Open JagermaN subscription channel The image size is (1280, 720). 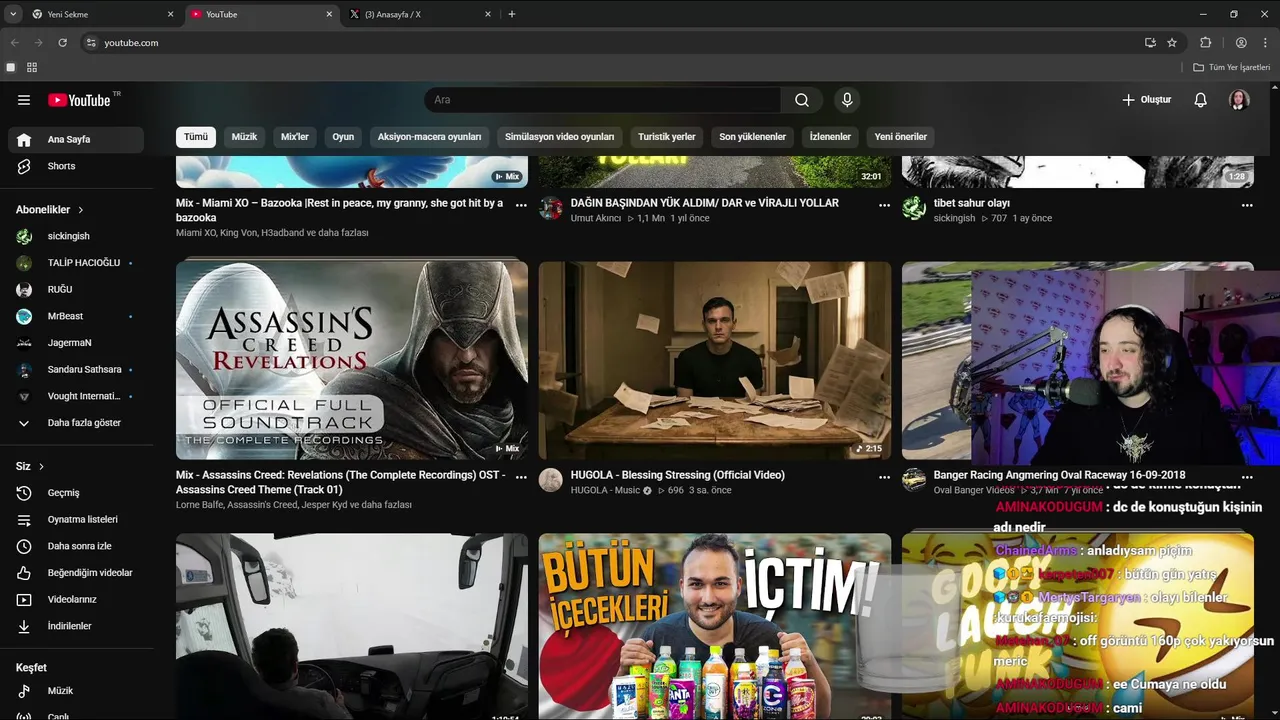pos(76,343)
